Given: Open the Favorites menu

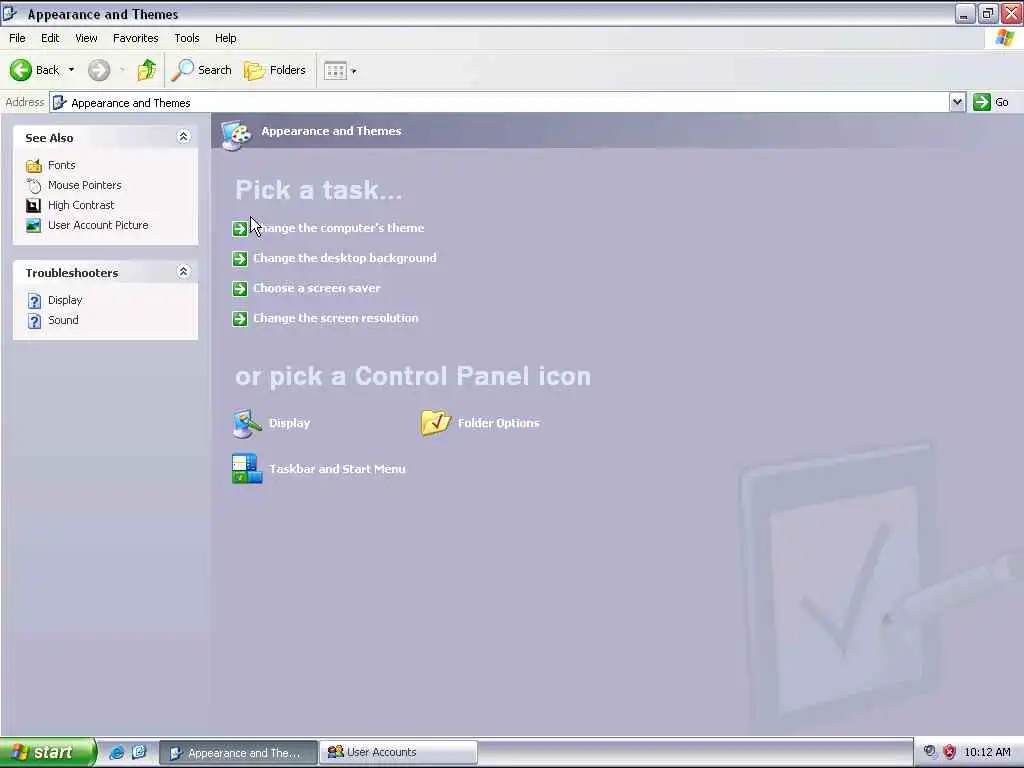Looking at the screenshot, I should [135, 38].
